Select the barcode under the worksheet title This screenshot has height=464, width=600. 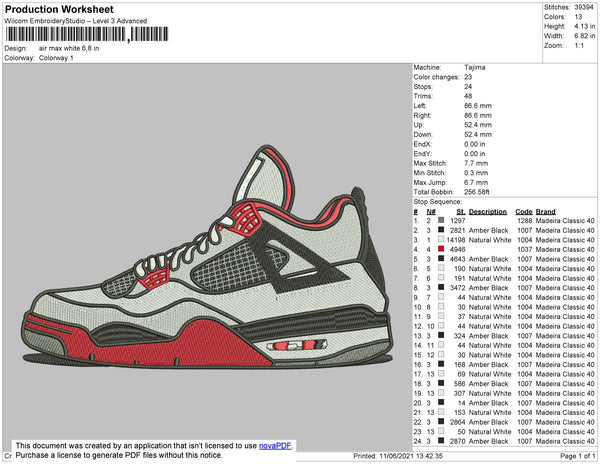click(87, 34)
